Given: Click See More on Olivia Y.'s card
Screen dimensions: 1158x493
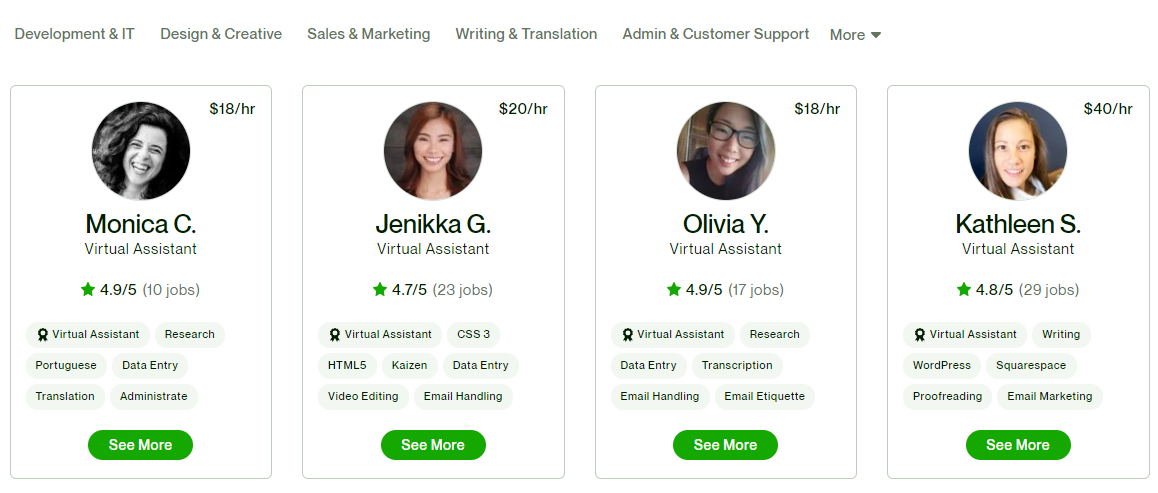Looking at the screenshot, I should 725,445.
